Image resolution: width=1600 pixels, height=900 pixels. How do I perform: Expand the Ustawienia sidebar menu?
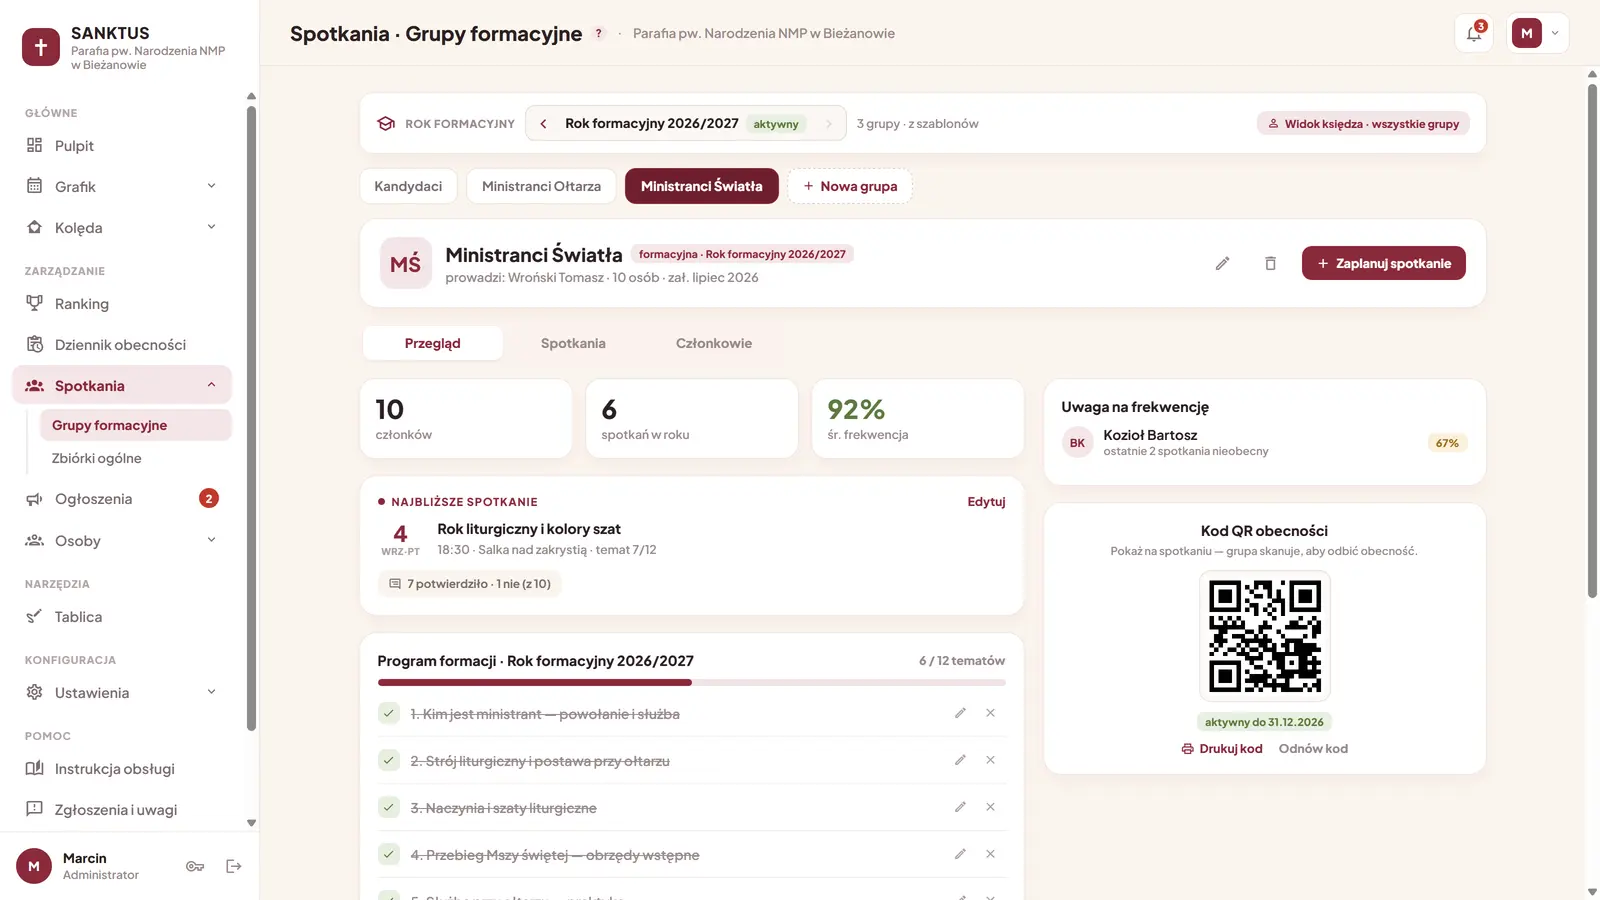click(122, 693)
